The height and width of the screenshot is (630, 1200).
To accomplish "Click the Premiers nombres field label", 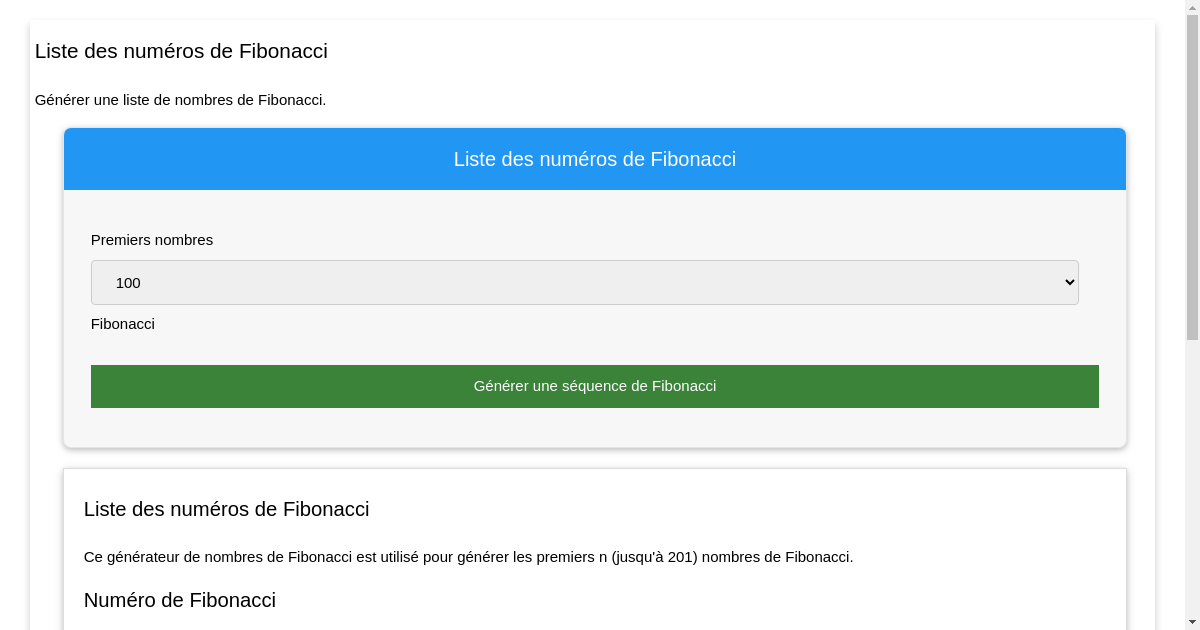I will (152, 240).
